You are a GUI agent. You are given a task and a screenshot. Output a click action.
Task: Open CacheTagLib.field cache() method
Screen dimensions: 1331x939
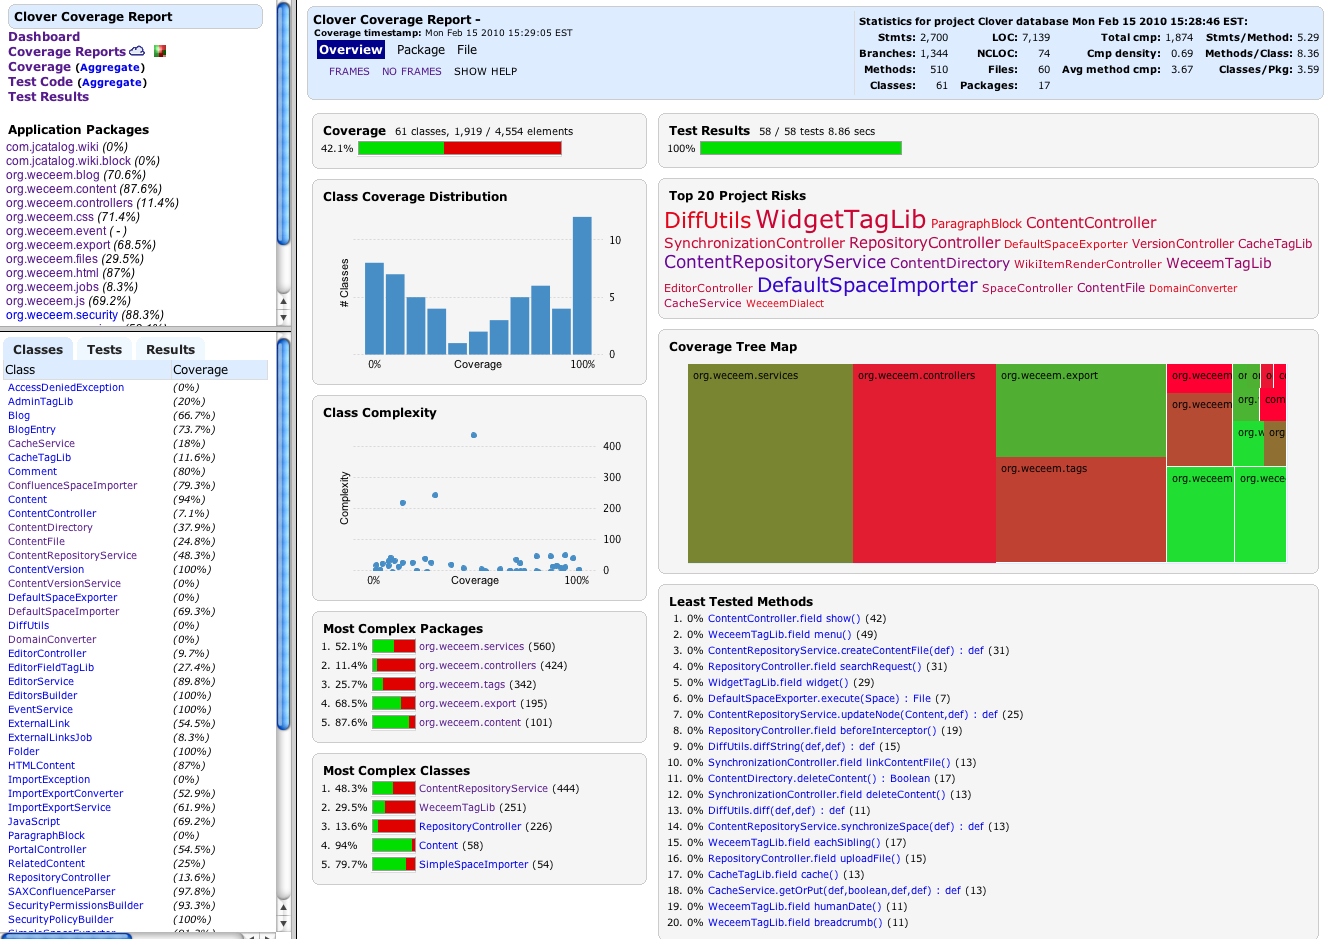point(774,875)
